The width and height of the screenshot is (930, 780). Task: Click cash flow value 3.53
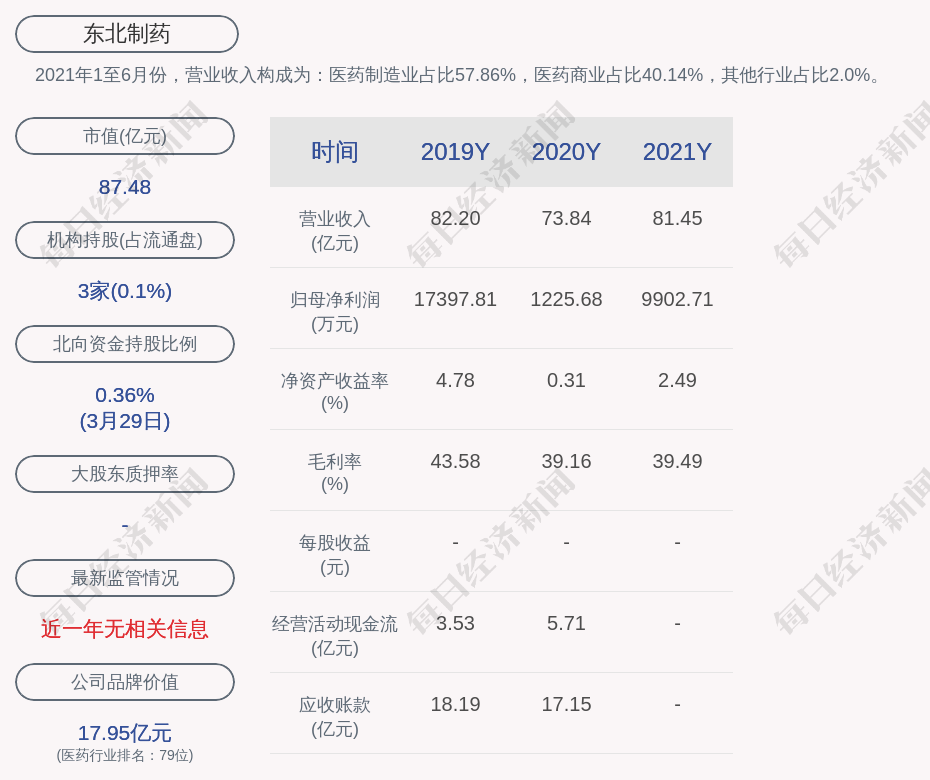click(455, 624)
